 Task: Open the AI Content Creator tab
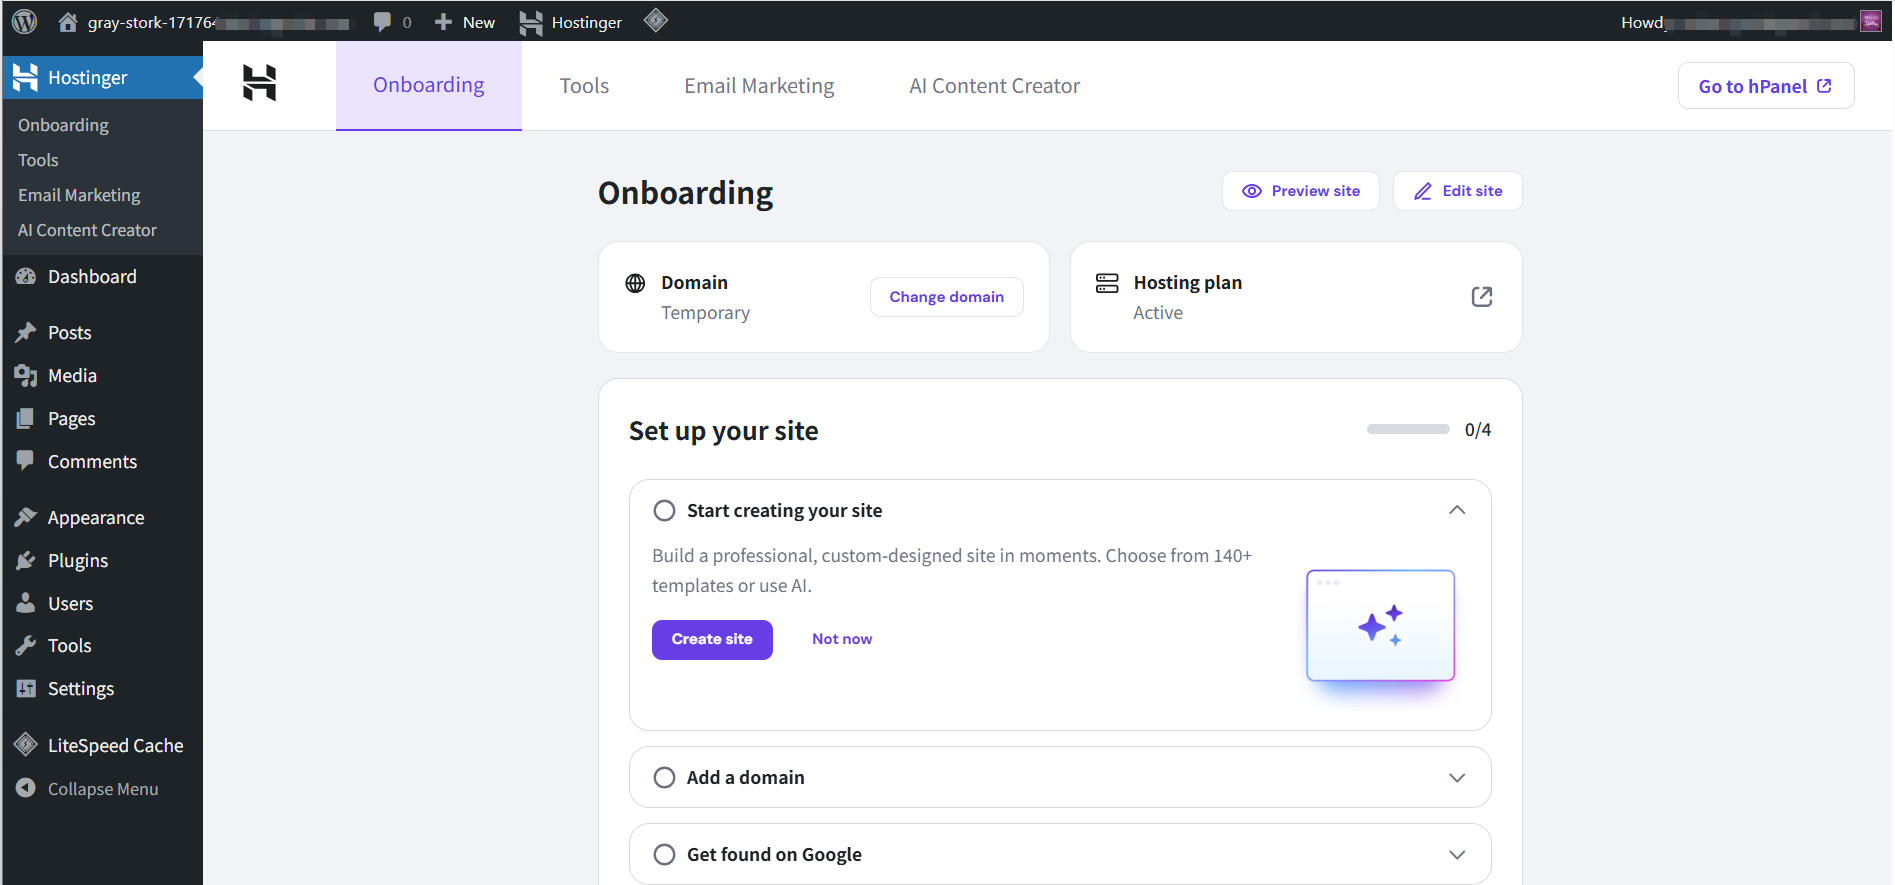click(x=994, y=86)
